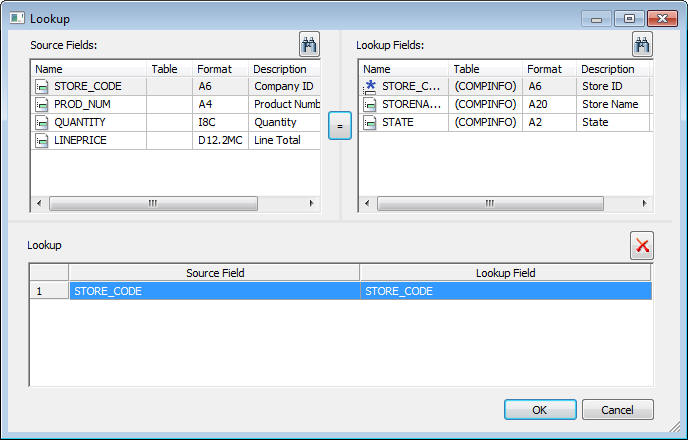The image size is (688, 440).
Task: Click field icon beside STORENA...
Action: pyautogui.click(x=370, y=104)
